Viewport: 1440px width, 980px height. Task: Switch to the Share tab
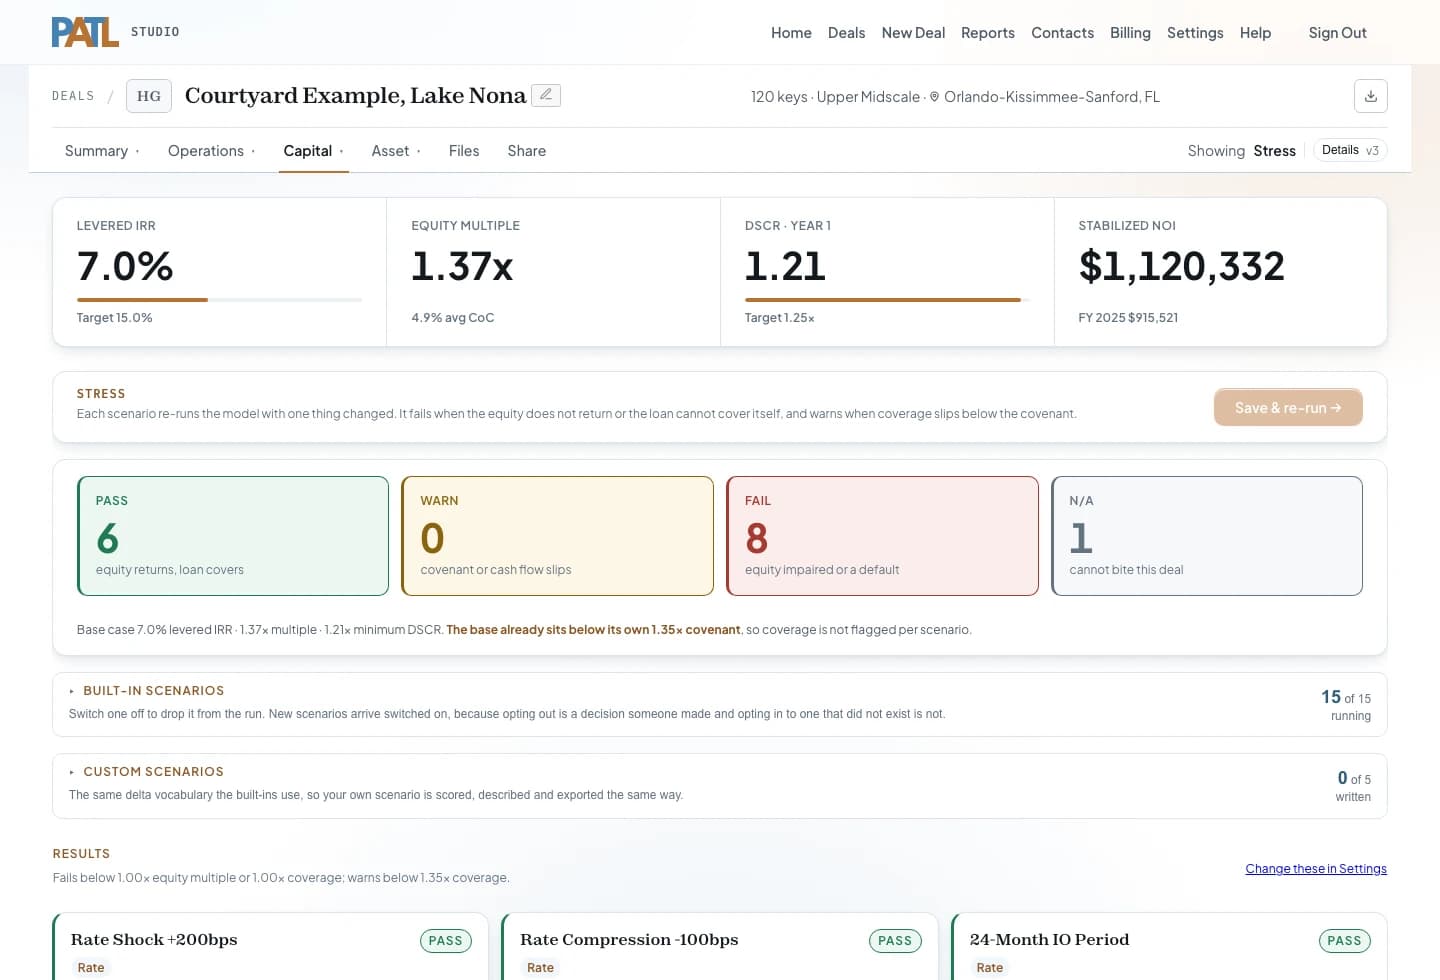tap(527, 151)
